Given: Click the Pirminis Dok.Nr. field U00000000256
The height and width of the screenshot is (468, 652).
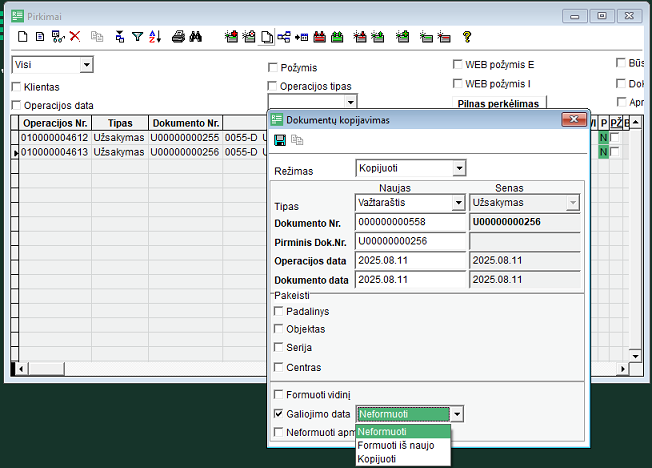Looking at the screenshot, I should point(410,241).
